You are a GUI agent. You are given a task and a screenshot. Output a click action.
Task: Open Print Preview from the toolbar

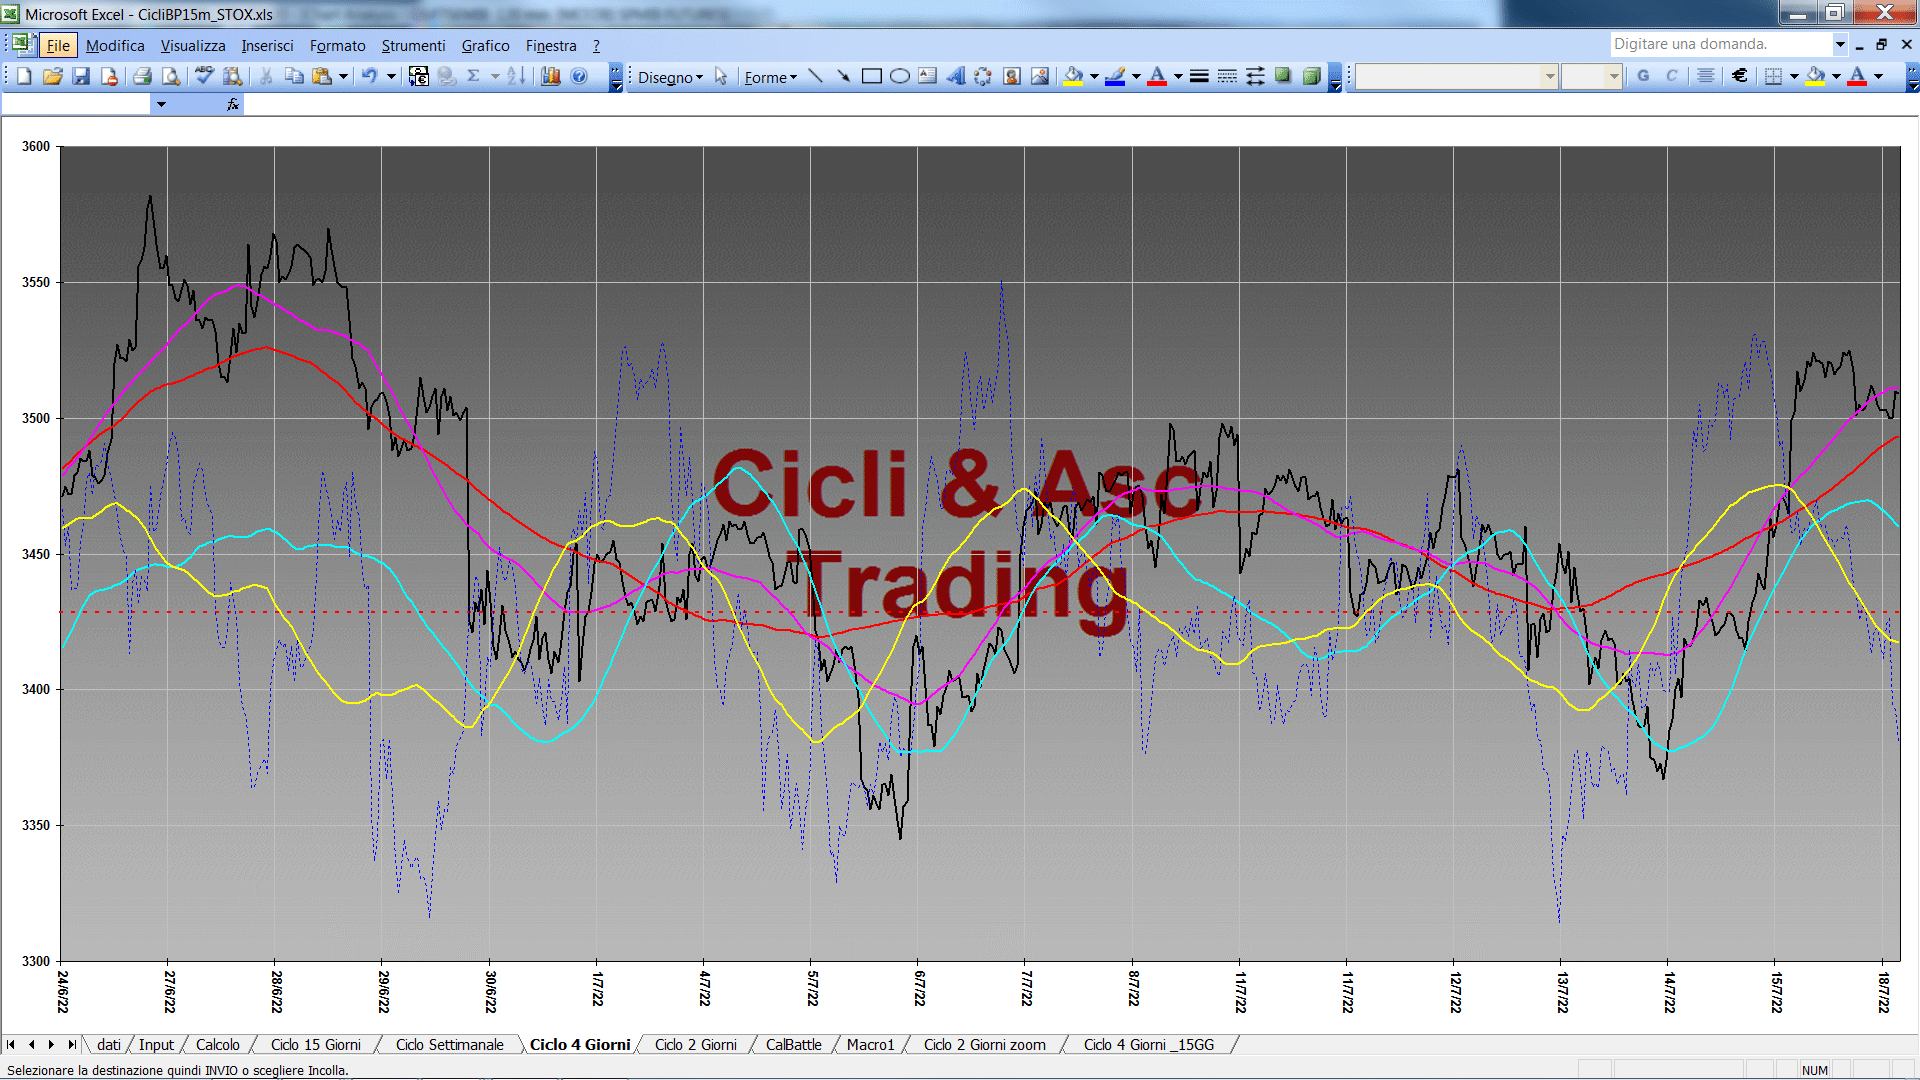171,76
